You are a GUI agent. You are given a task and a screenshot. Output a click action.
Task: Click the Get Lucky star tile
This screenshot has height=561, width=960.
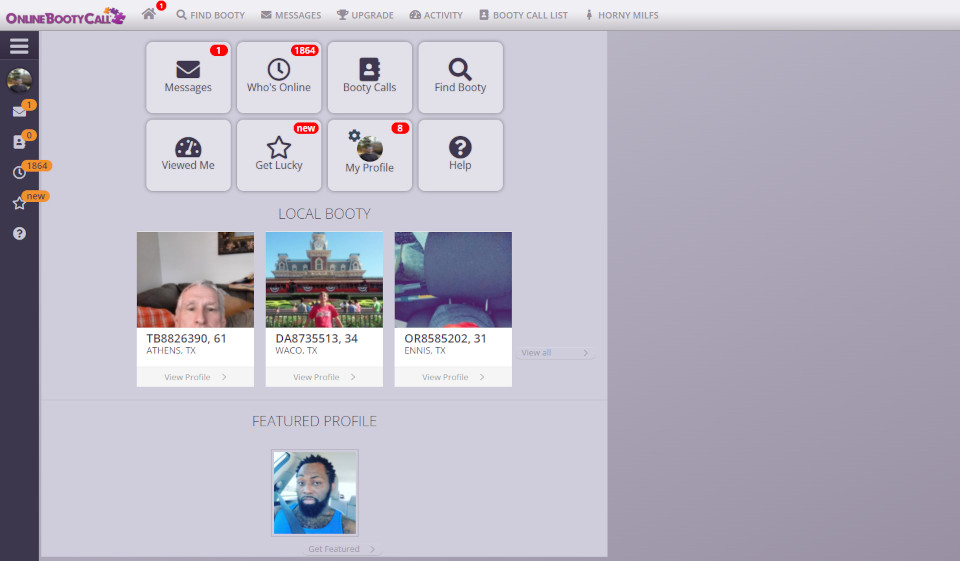coord(279,155)
